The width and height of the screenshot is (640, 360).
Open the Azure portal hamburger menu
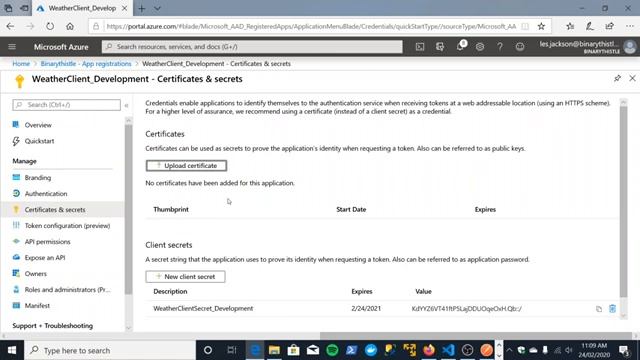point(12,47)
